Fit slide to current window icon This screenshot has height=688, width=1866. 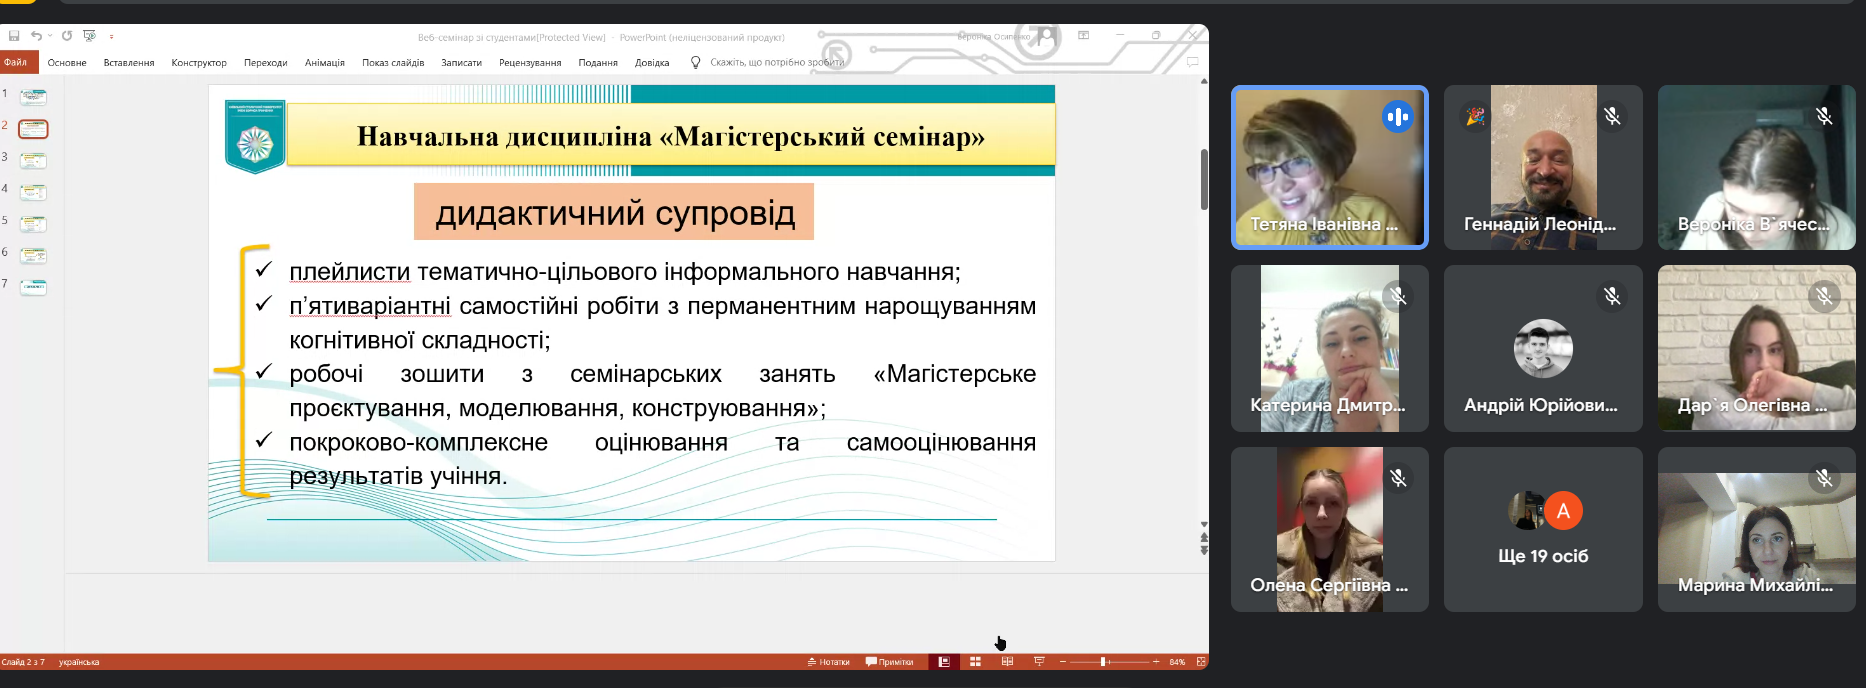click(1201, 662)
